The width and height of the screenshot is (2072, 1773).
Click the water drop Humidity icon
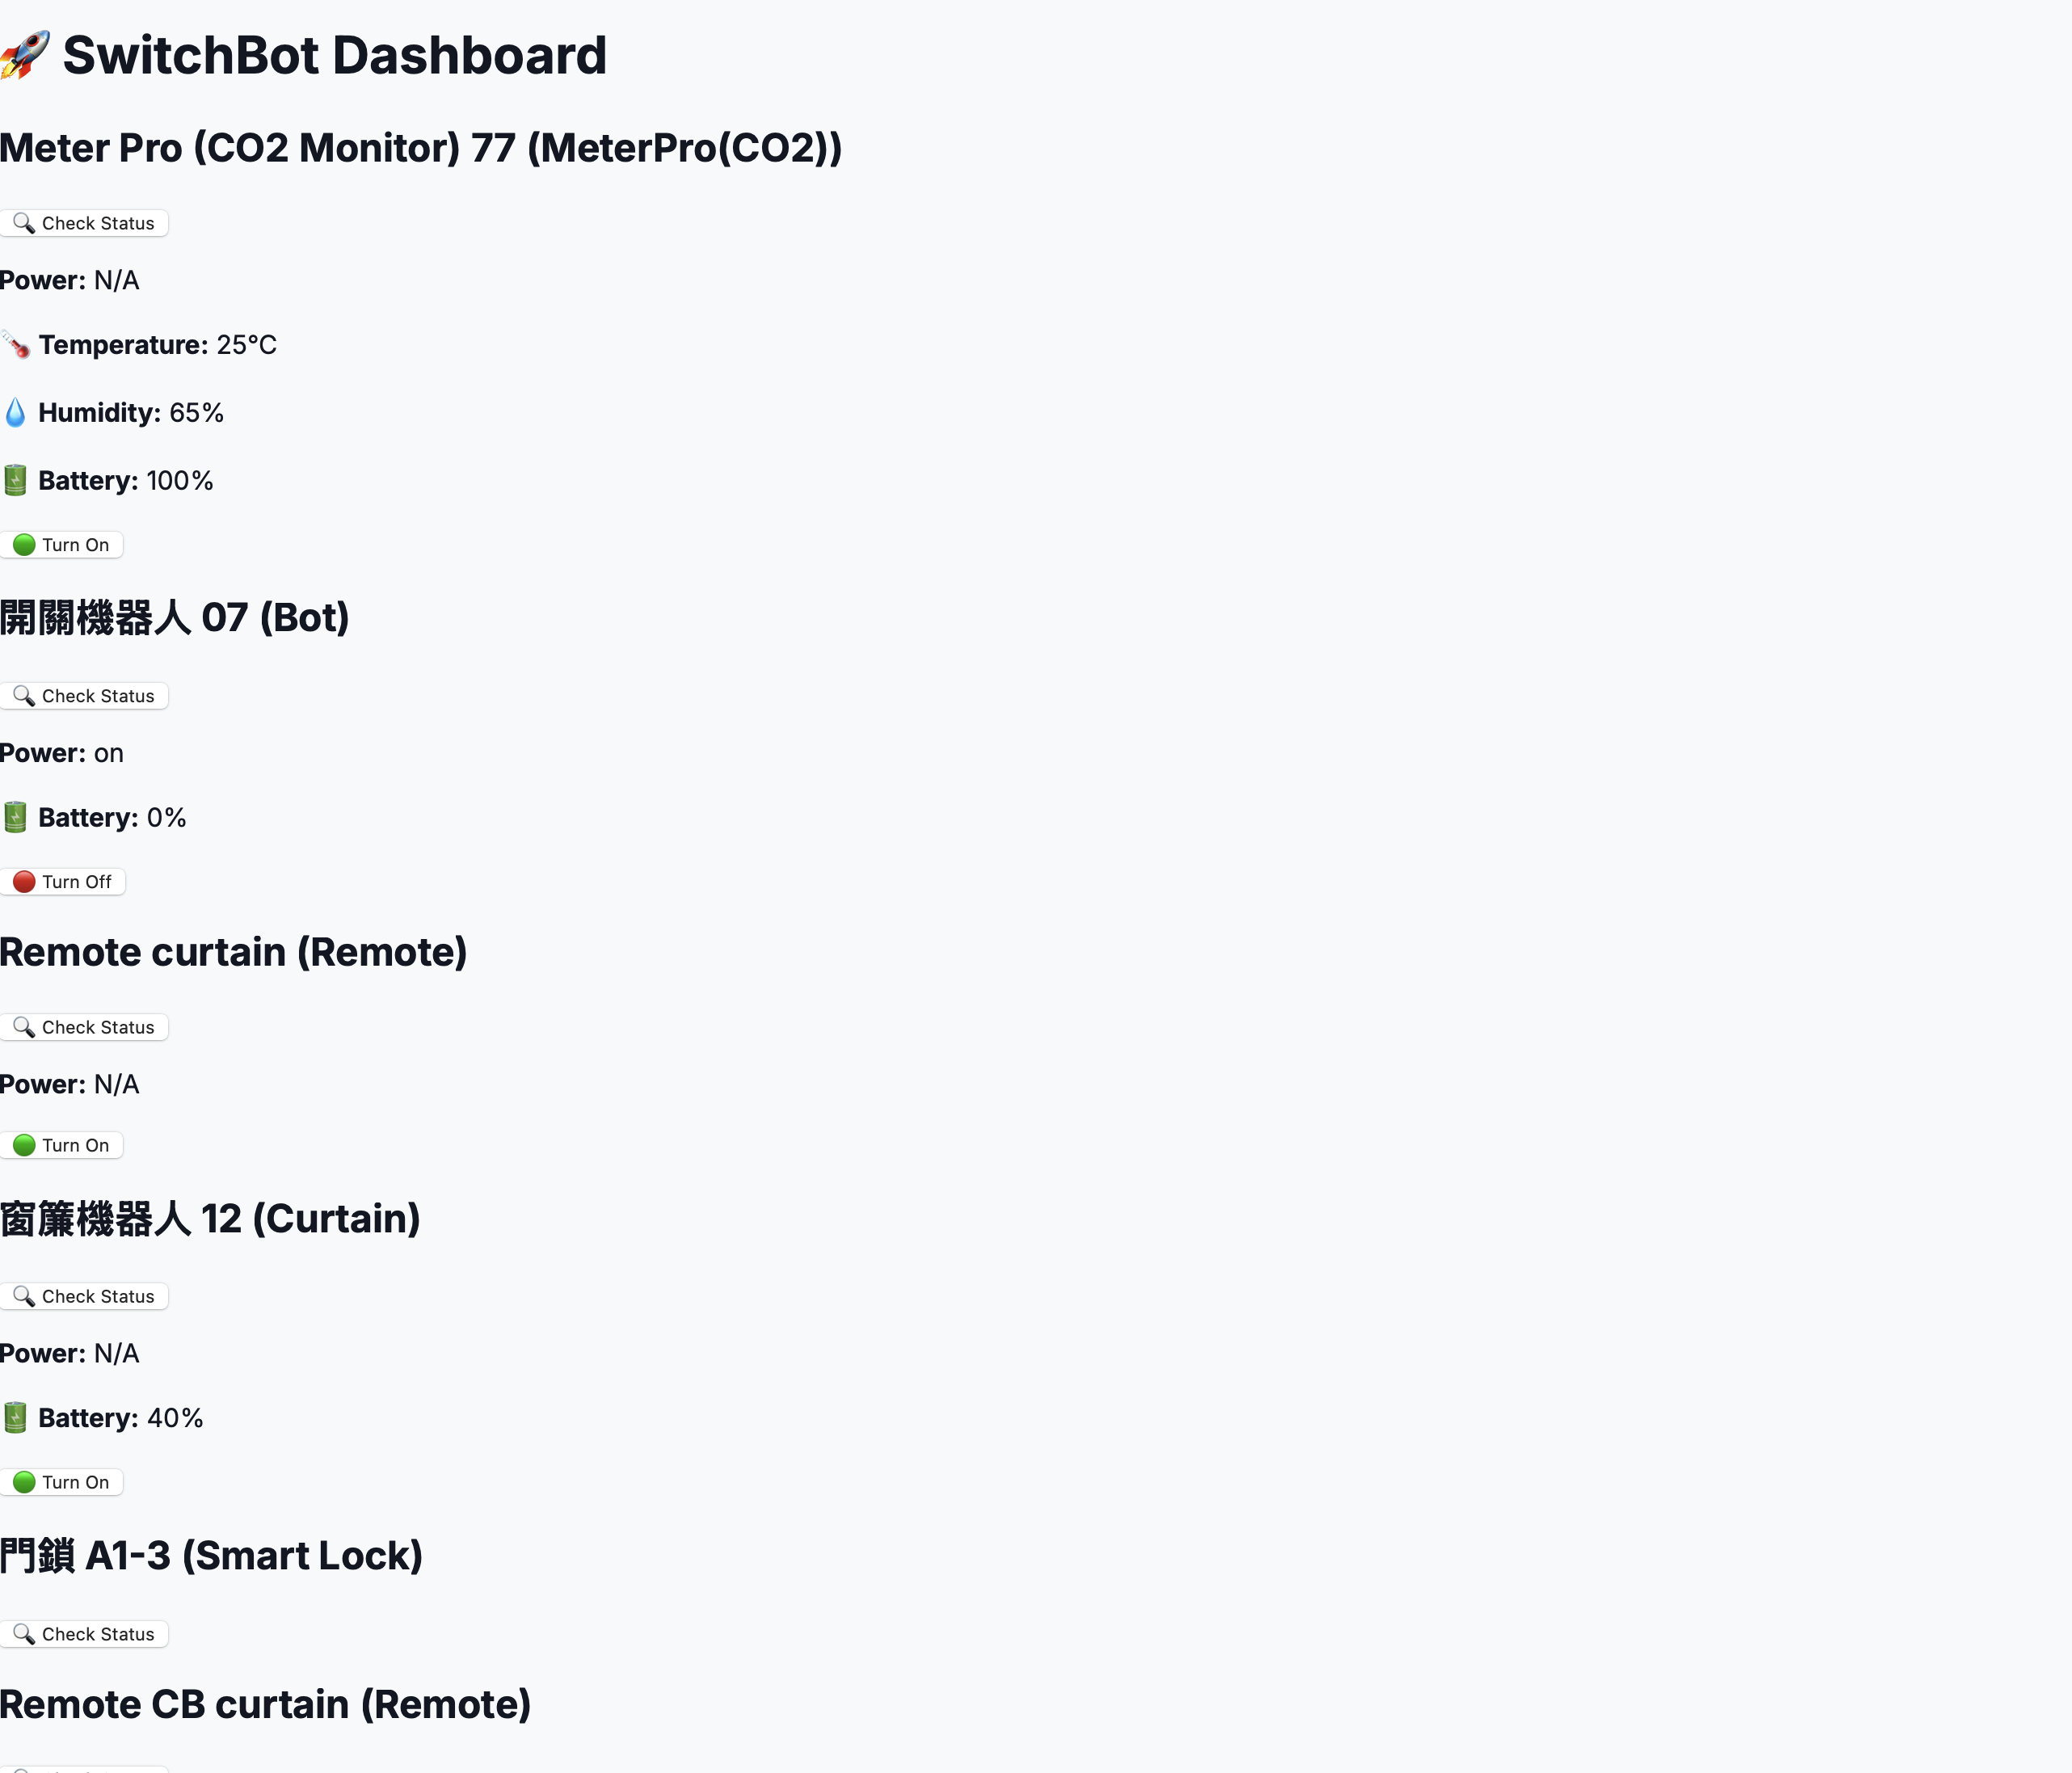(15, 413)
